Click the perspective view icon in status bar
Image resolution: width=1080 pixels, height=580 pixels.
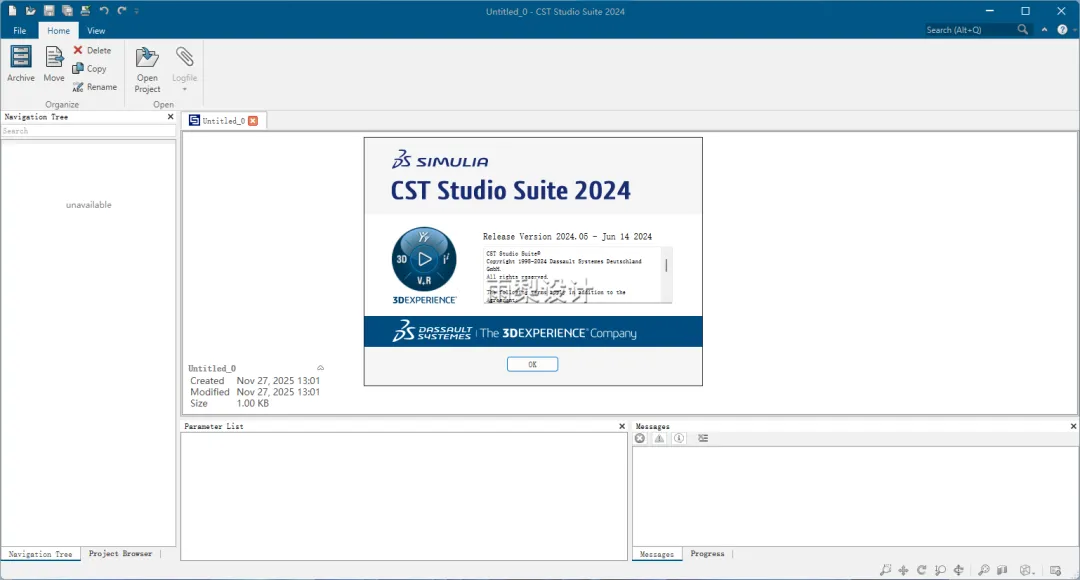point(1002,570)
